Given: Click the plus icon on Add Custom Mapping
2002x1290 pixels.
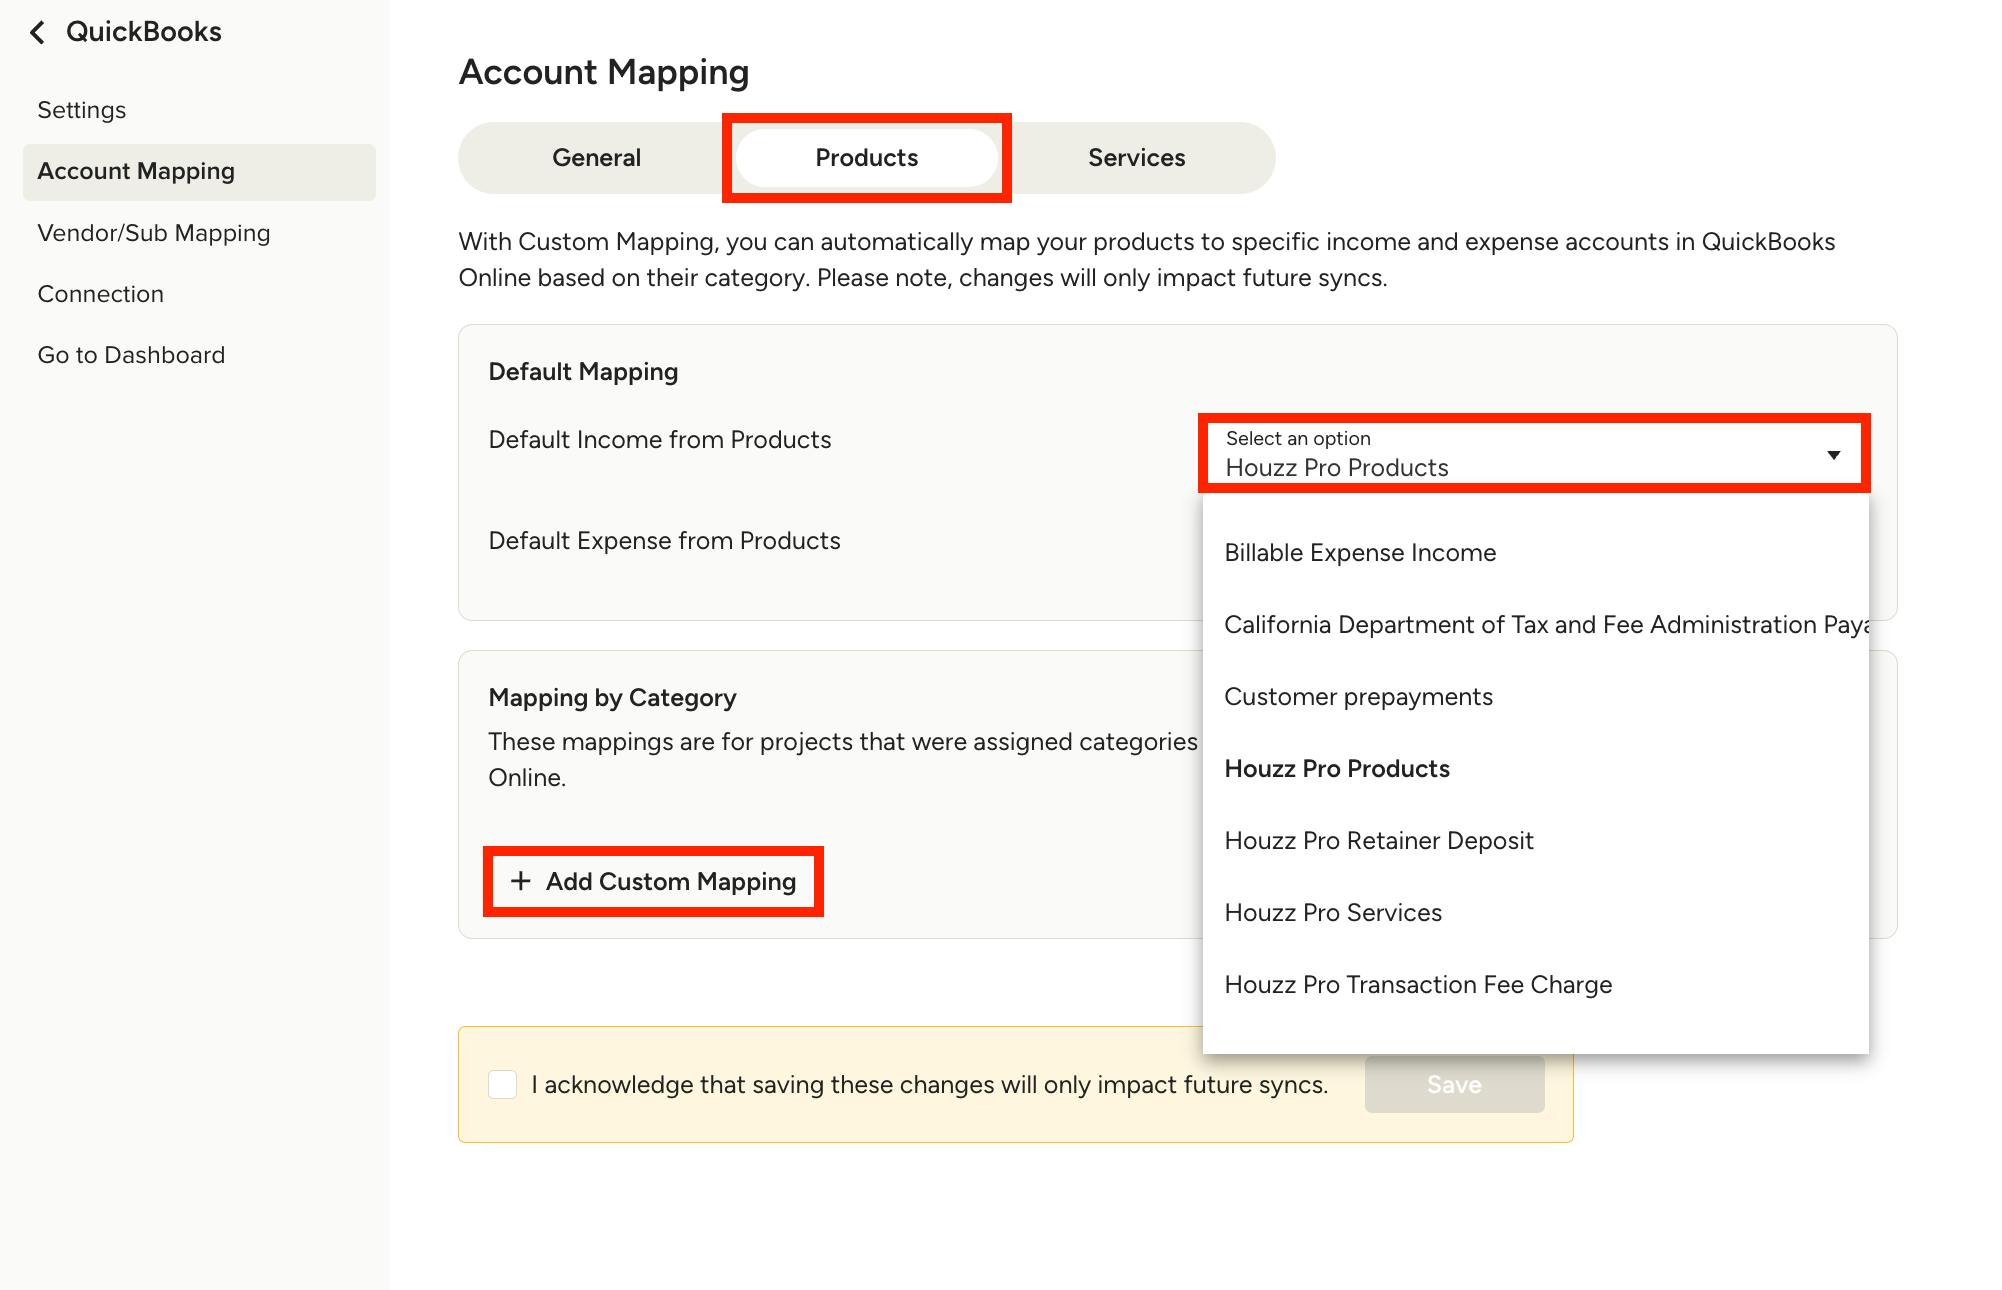Looking at the screenshot, I should [520, 881].
